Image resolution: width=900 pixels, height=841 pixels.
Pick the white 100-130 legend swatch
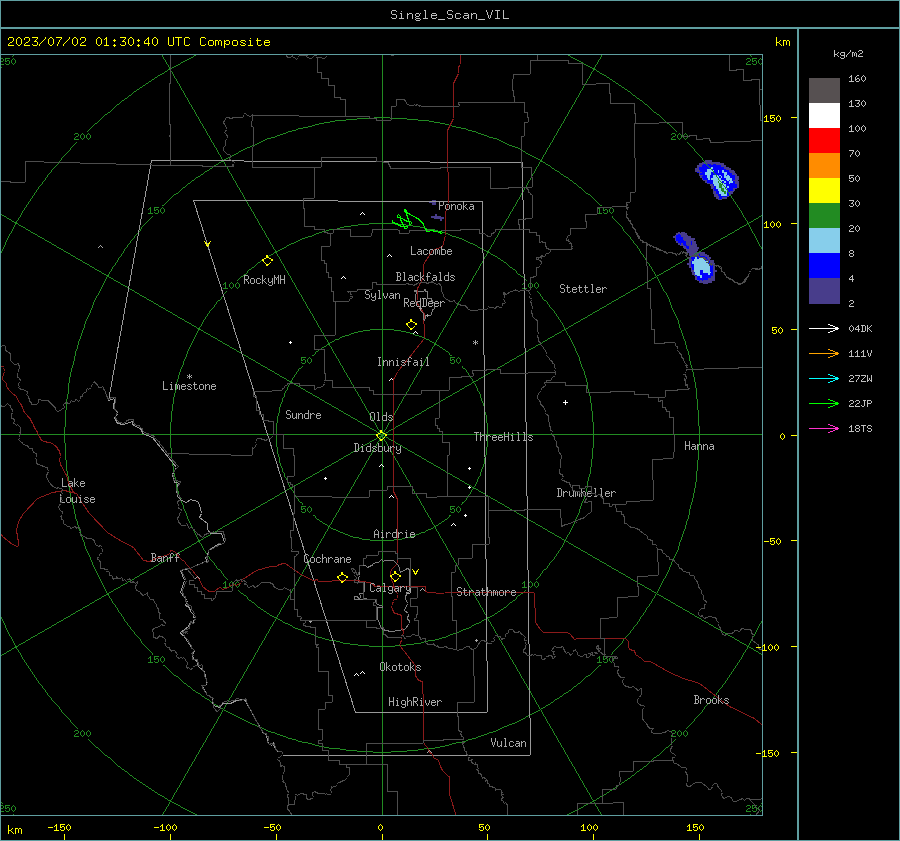pos(824,116)
